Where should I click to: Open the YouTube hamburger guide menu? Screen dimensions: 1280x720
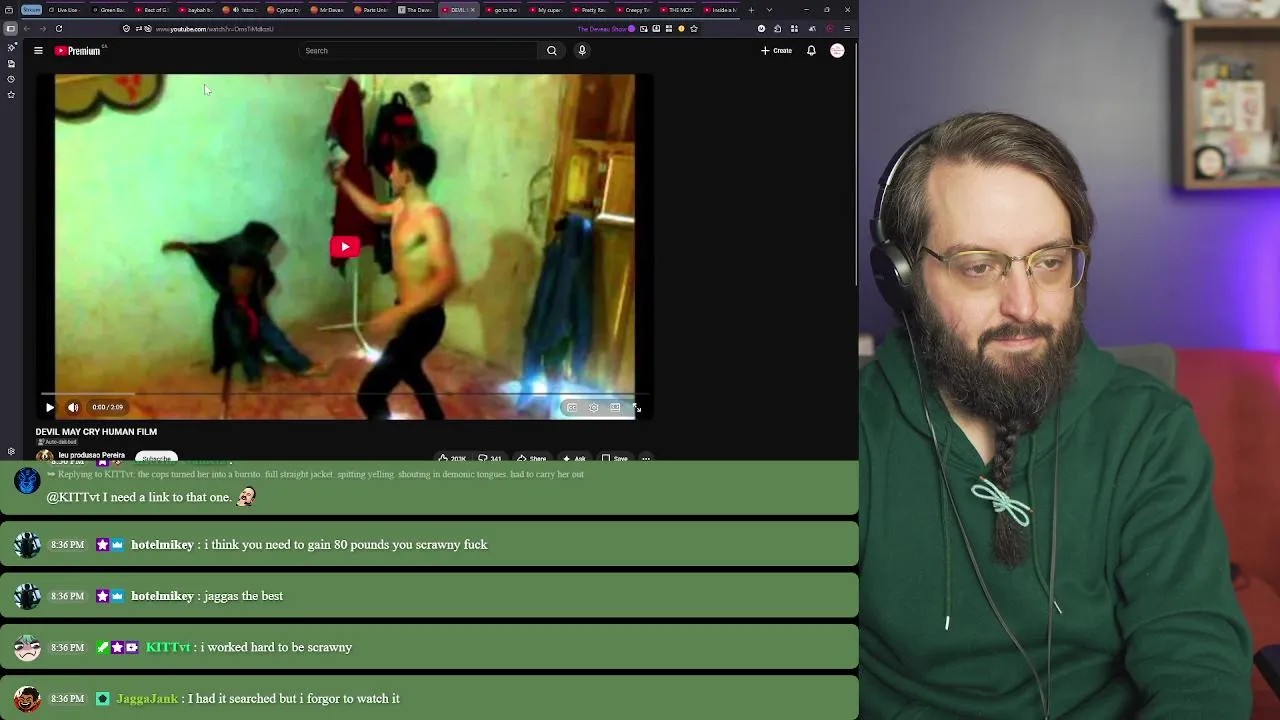coord(38,50)
